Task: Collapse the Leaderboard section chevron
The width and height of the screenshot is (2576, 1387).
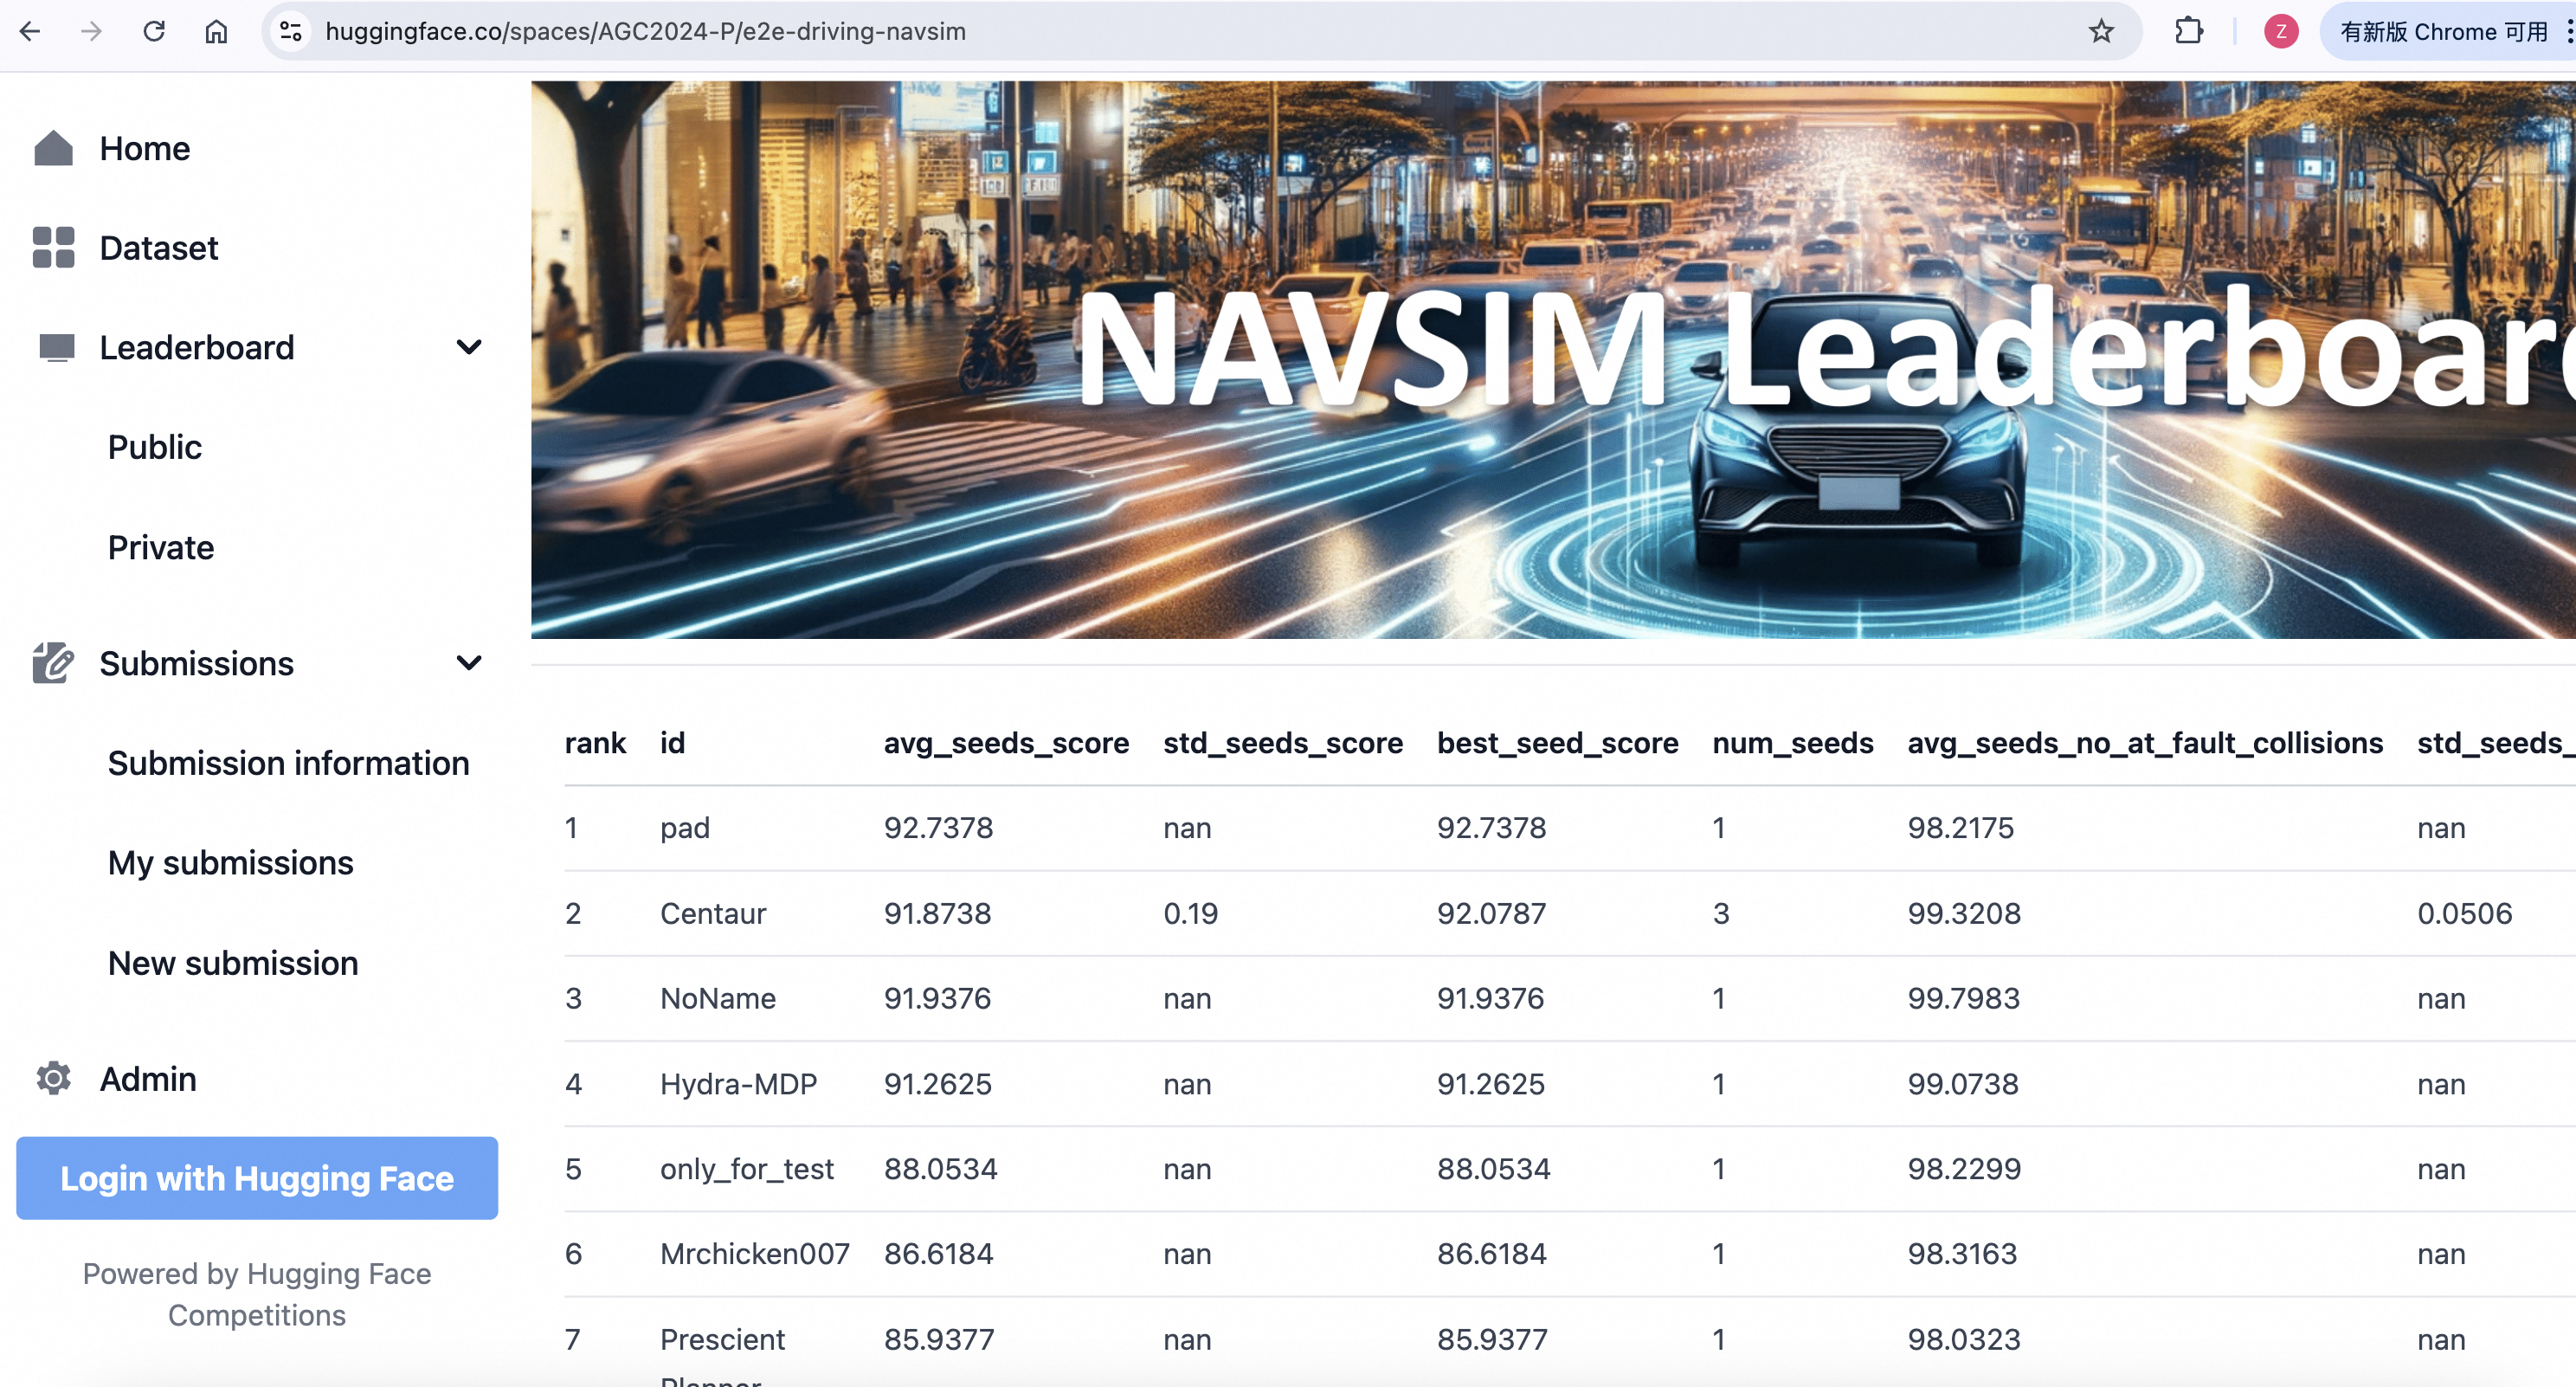Action: [x=468, y=347]
